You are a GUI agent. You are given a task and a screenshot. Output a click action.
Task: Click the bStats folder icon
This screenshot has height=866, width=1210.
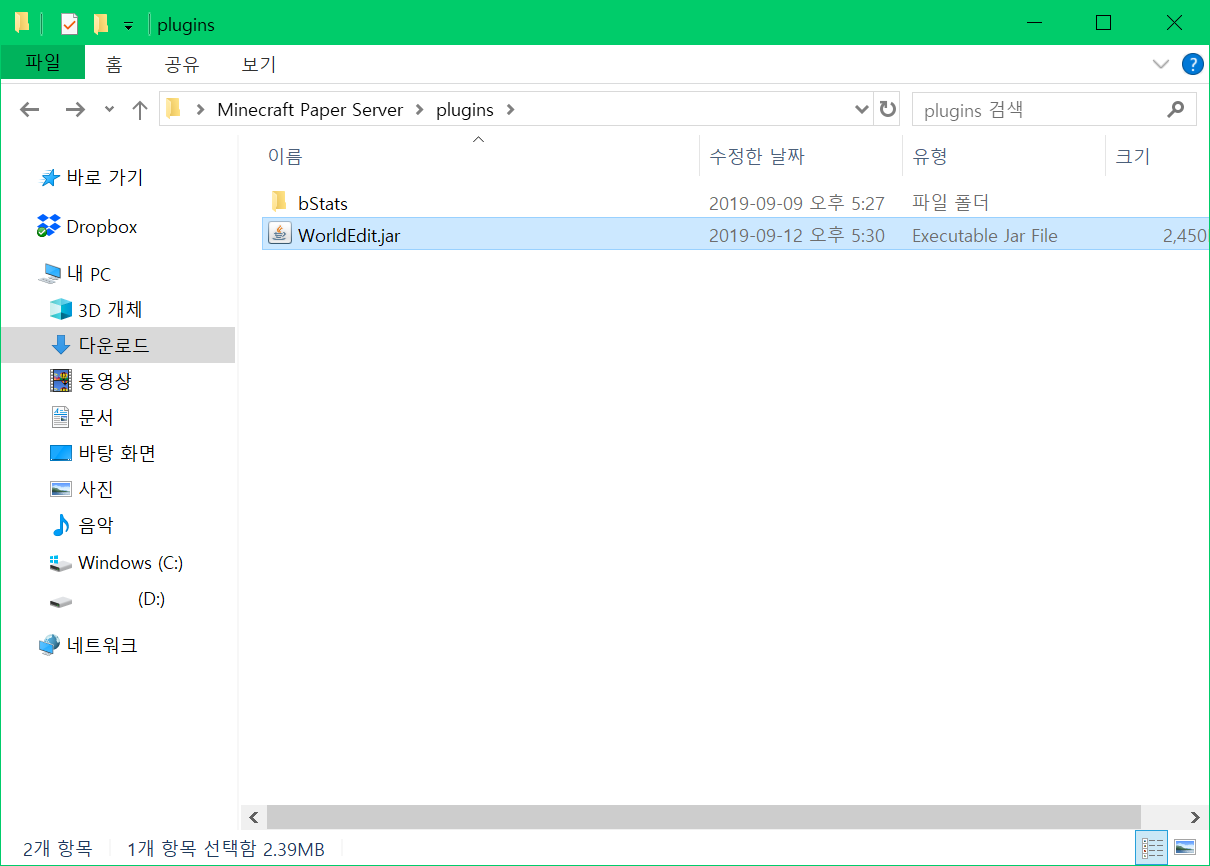(280, 201)
